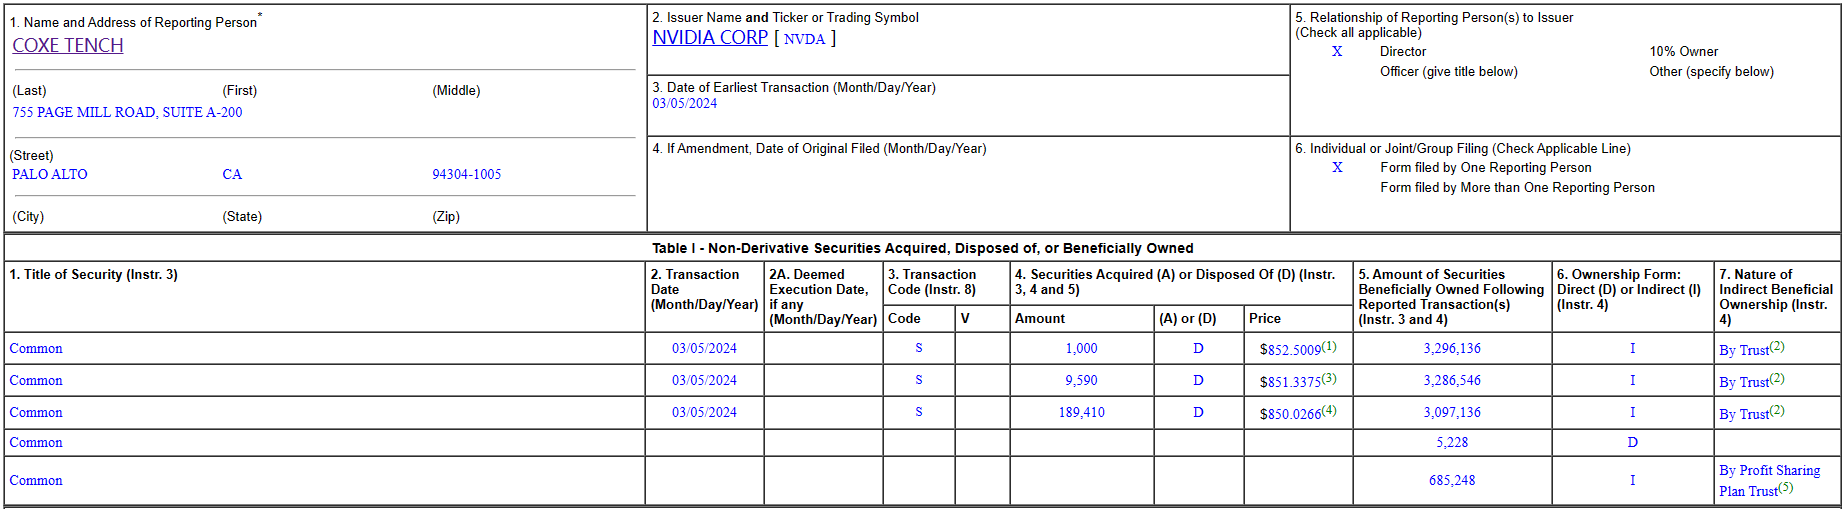Screen dimensions: 1847x509
Task: Click the NVDA ticker symbol link
Action: (805, 39)
